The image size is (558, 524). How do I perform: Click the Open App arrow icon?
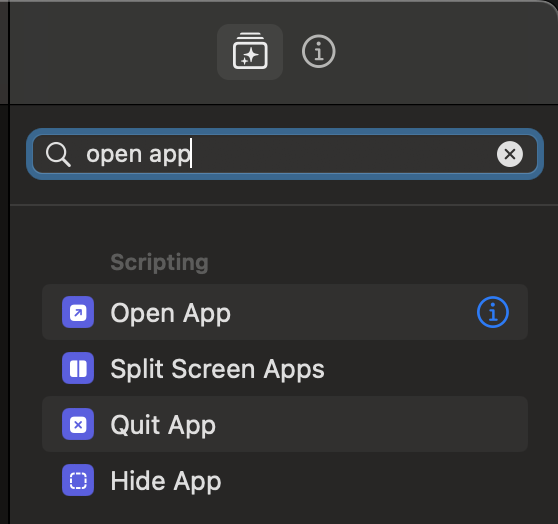(x=78, y=312)
